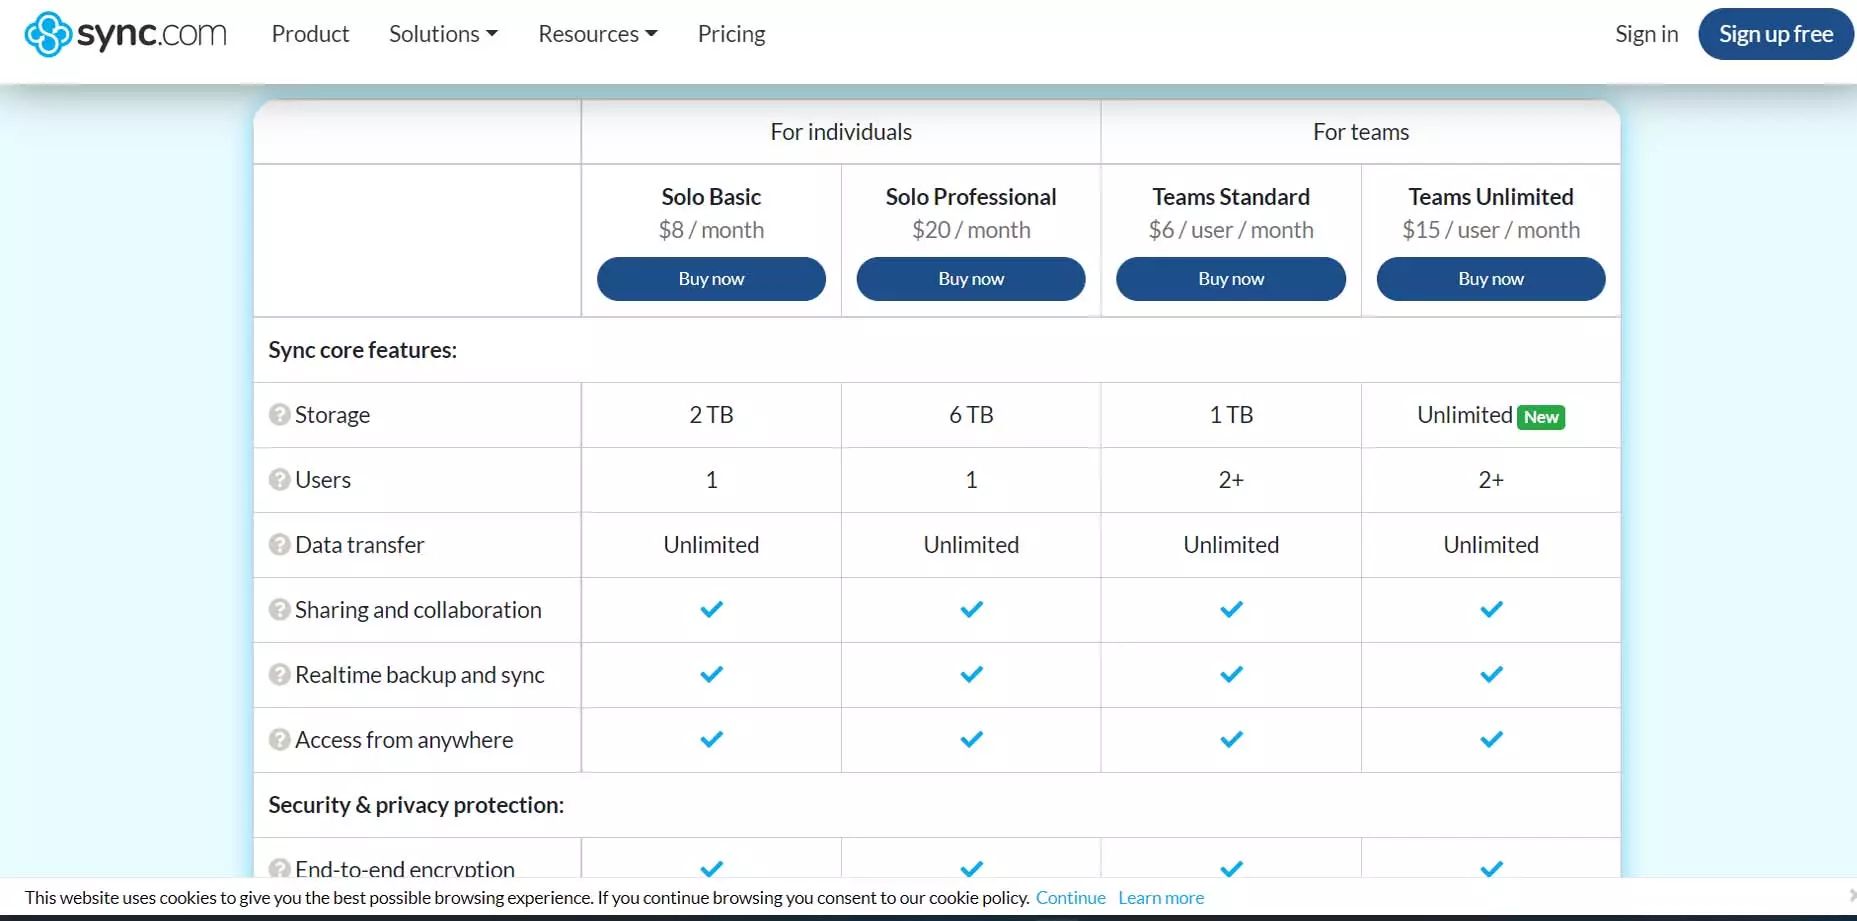The image size is (1857, 921).
Task: Click Teams Standard Access from anywhere checkmark
Action: (x=1231, y=739)
